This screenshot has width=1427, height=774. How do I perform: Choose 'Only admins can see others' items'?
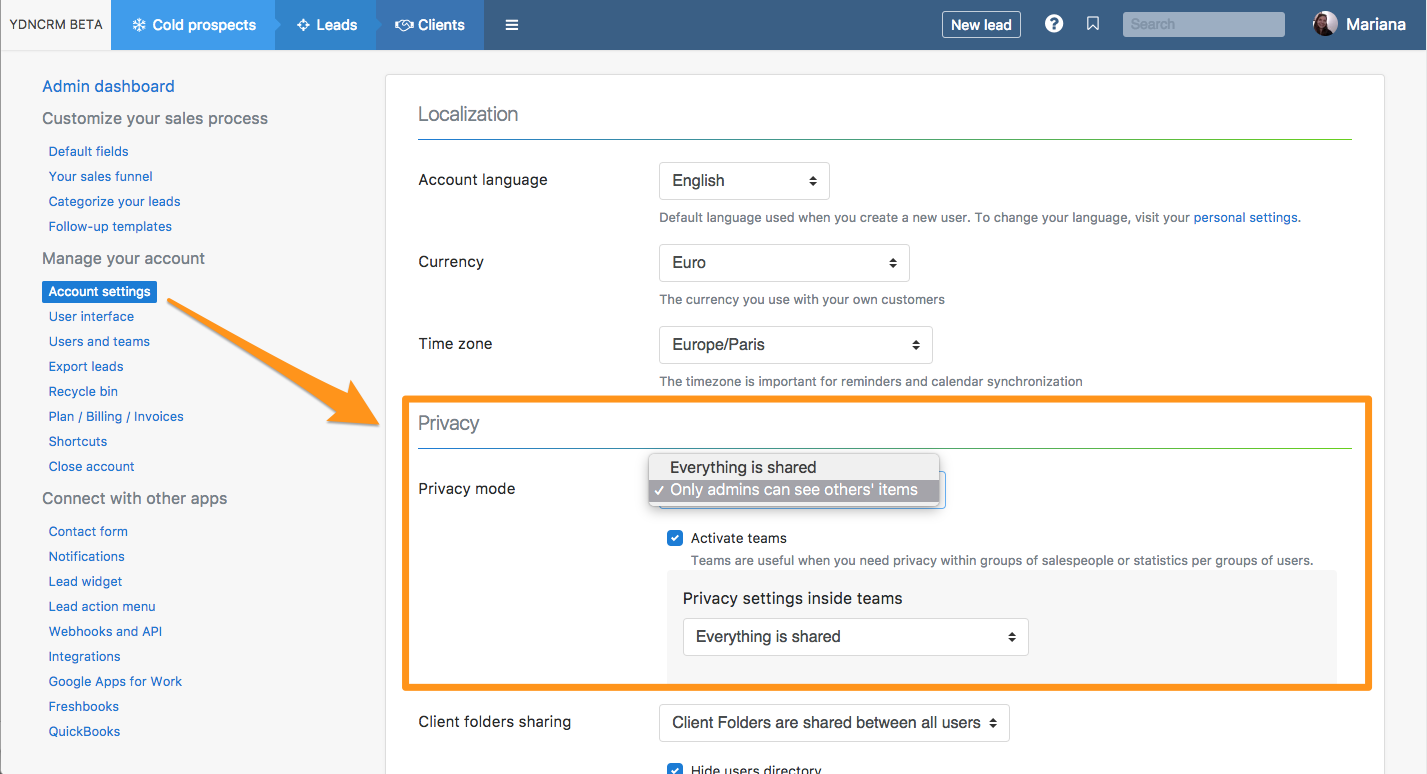tap(793, 490)
